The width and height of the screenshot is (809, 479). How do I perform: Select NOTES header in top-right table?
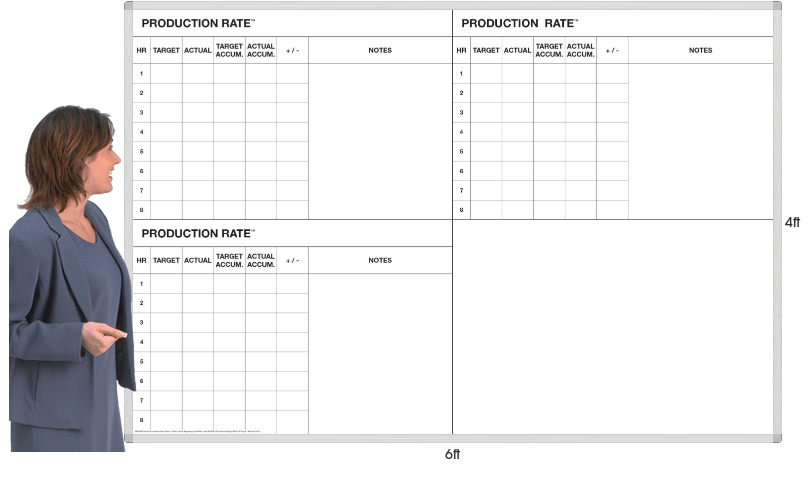tap(700, 50)
